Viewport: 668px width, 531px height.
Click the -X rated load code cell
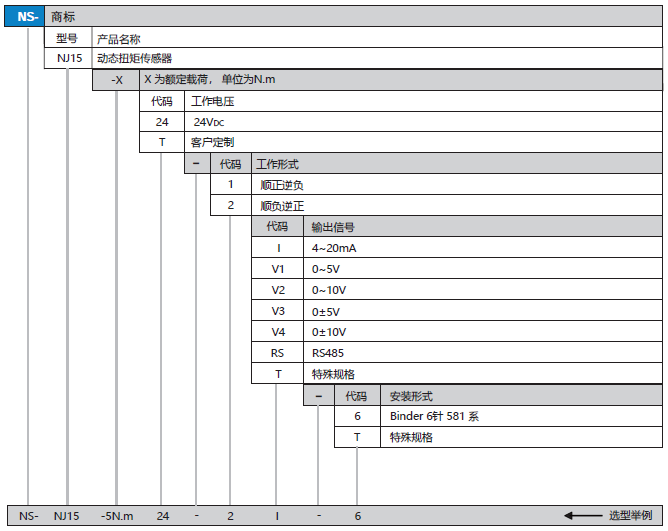point(116,80)
